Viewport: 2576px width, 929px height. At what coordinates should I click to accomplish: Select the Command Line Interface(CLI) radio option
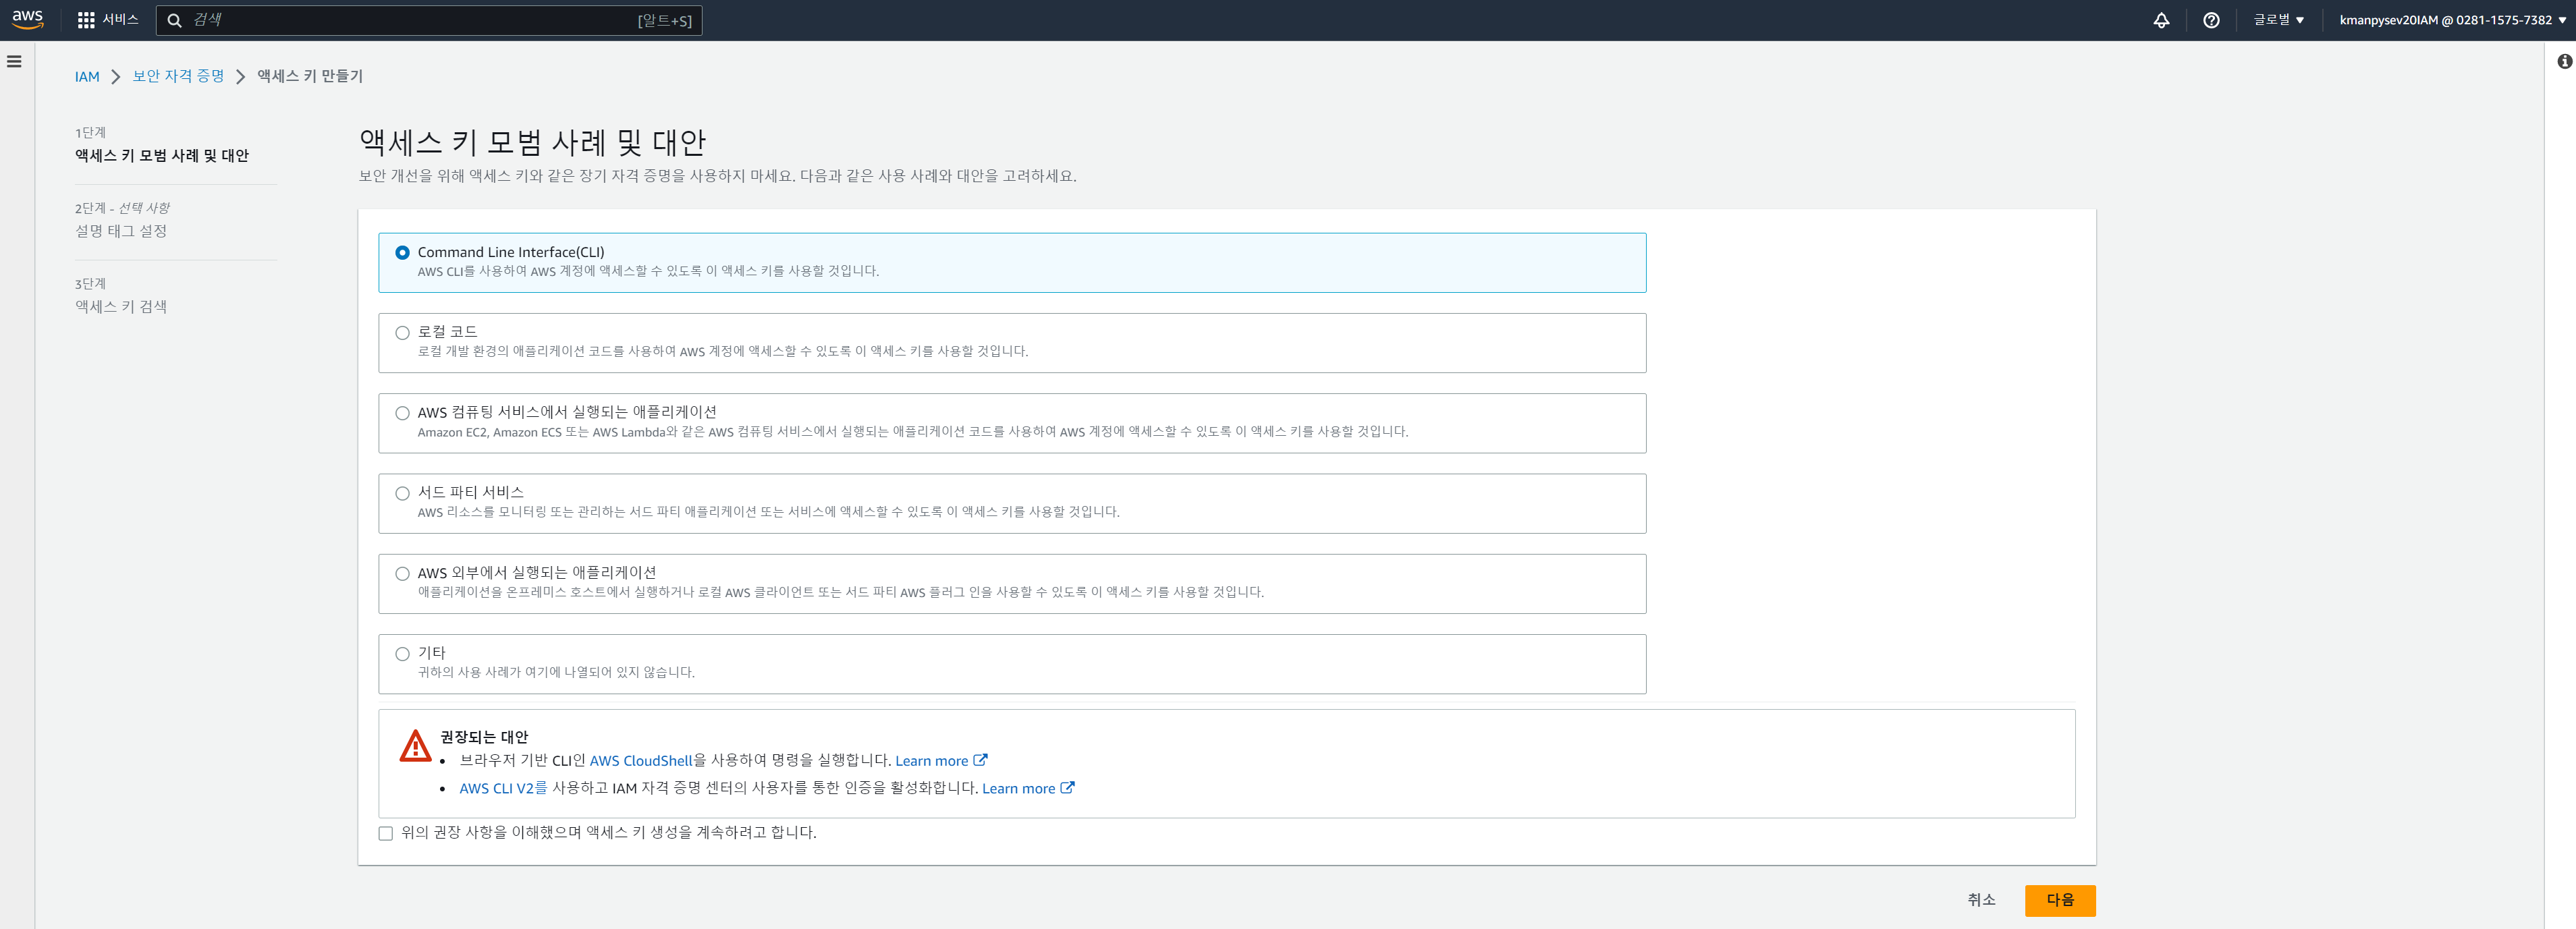[x=402, y=253]
